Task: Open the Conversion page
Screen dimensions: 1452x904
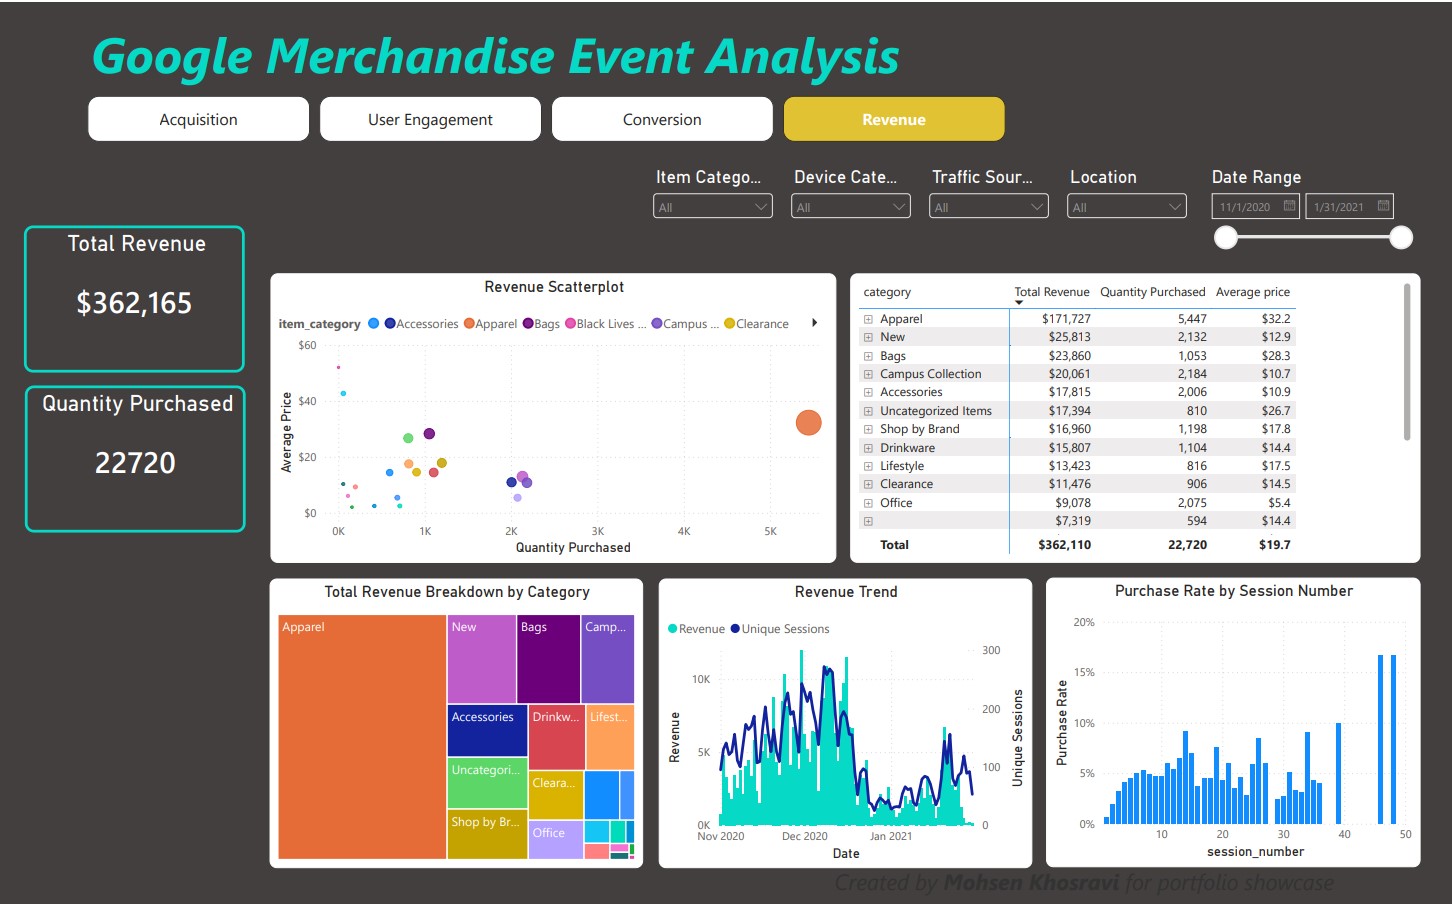Action: (662, 119)
